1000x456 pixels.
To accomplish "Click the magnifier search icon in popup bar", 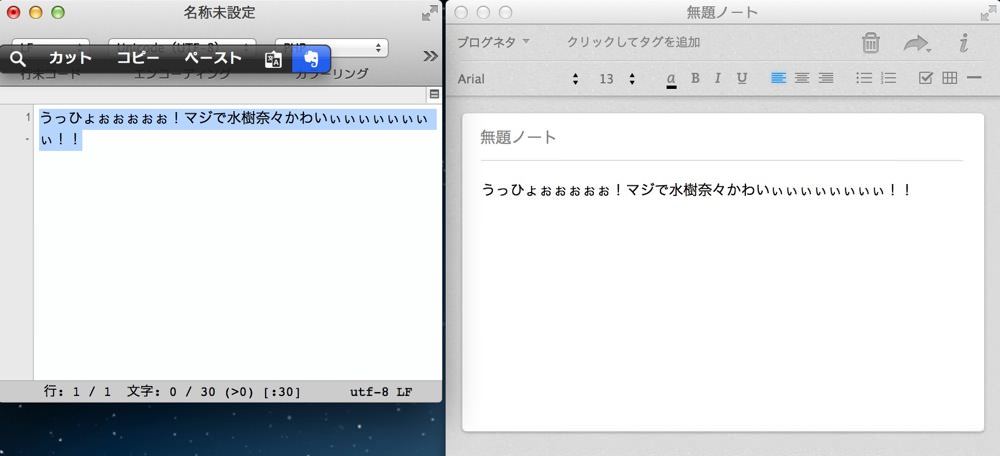I will click(x=18, y=59).
